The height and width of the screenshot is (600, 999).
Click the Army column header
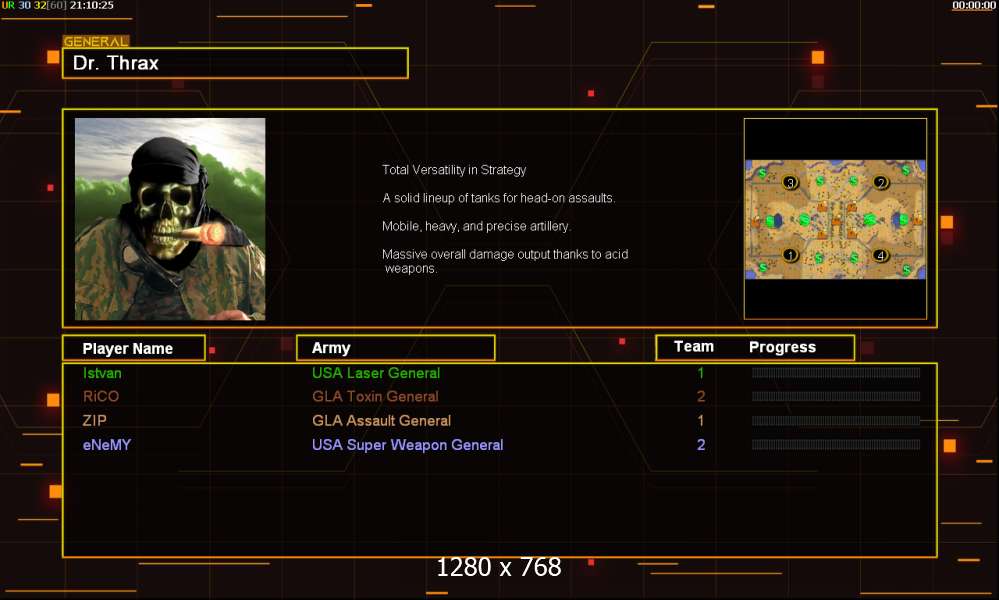(396, 348)
